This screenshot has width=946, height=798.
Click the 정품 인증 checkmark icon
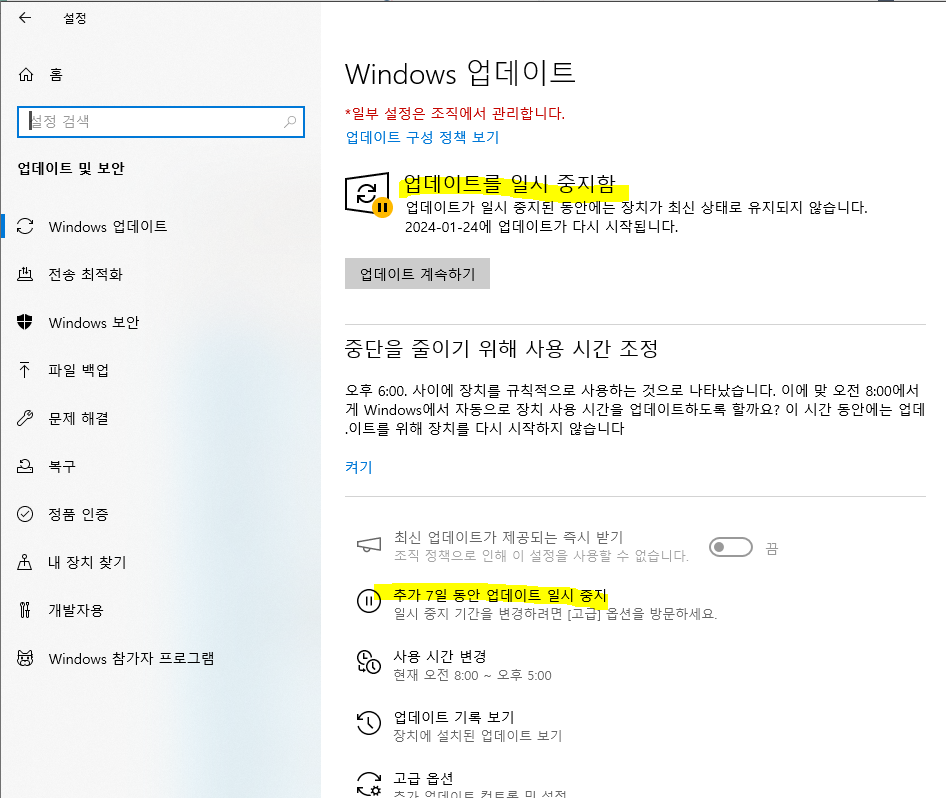tap(25, 514)
